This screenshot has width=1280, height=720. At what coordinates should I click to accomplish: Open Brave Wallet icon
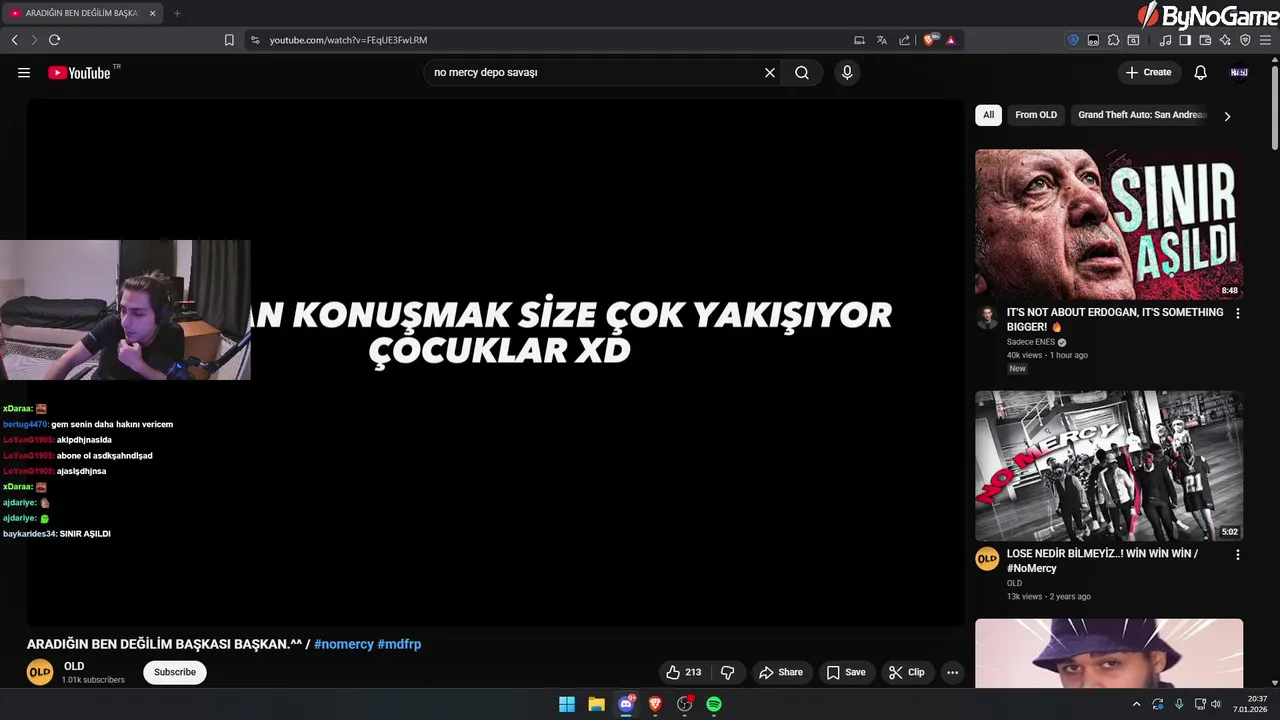coord(1205,40)
